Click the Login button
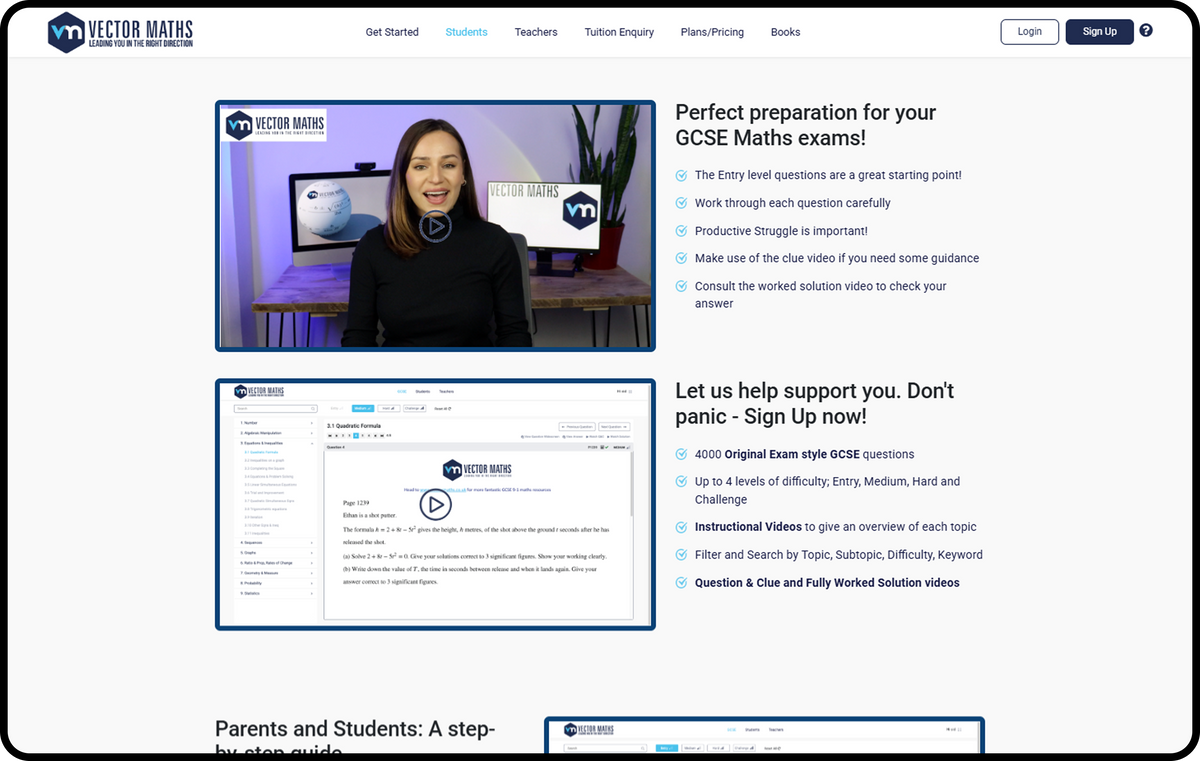The image size is (1200, 761). [1030, 32]
